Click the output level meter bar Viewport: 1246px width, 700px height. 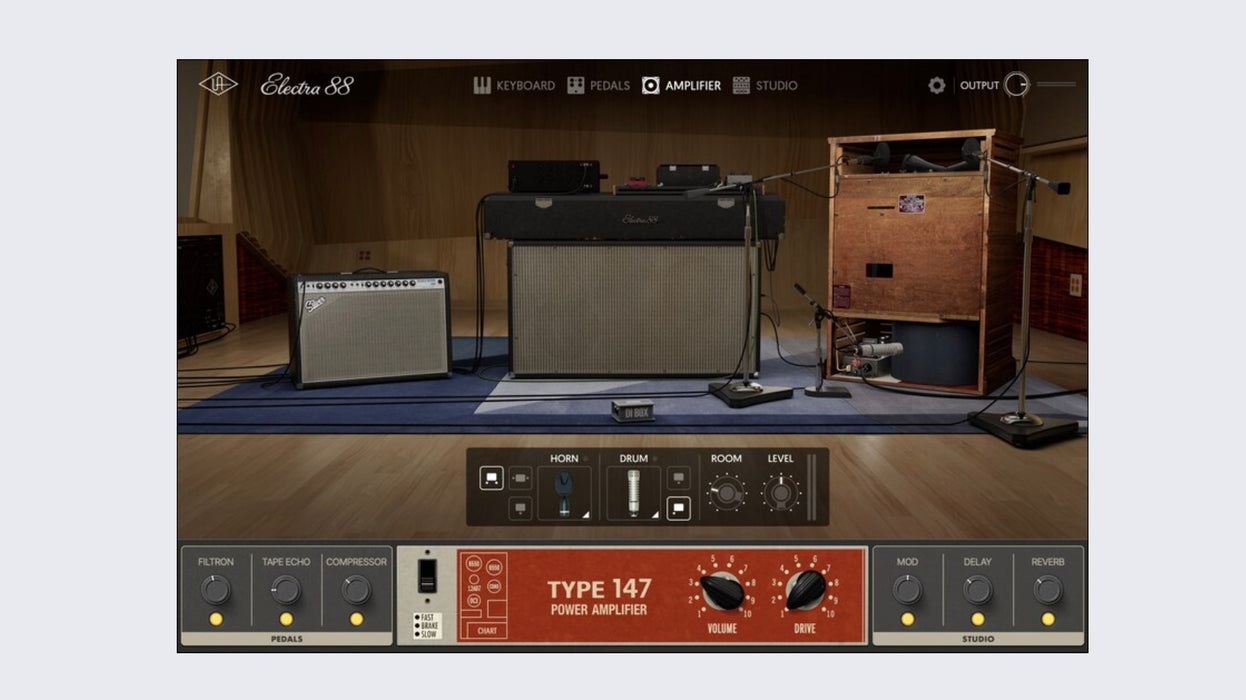(x=1056, y=85)
